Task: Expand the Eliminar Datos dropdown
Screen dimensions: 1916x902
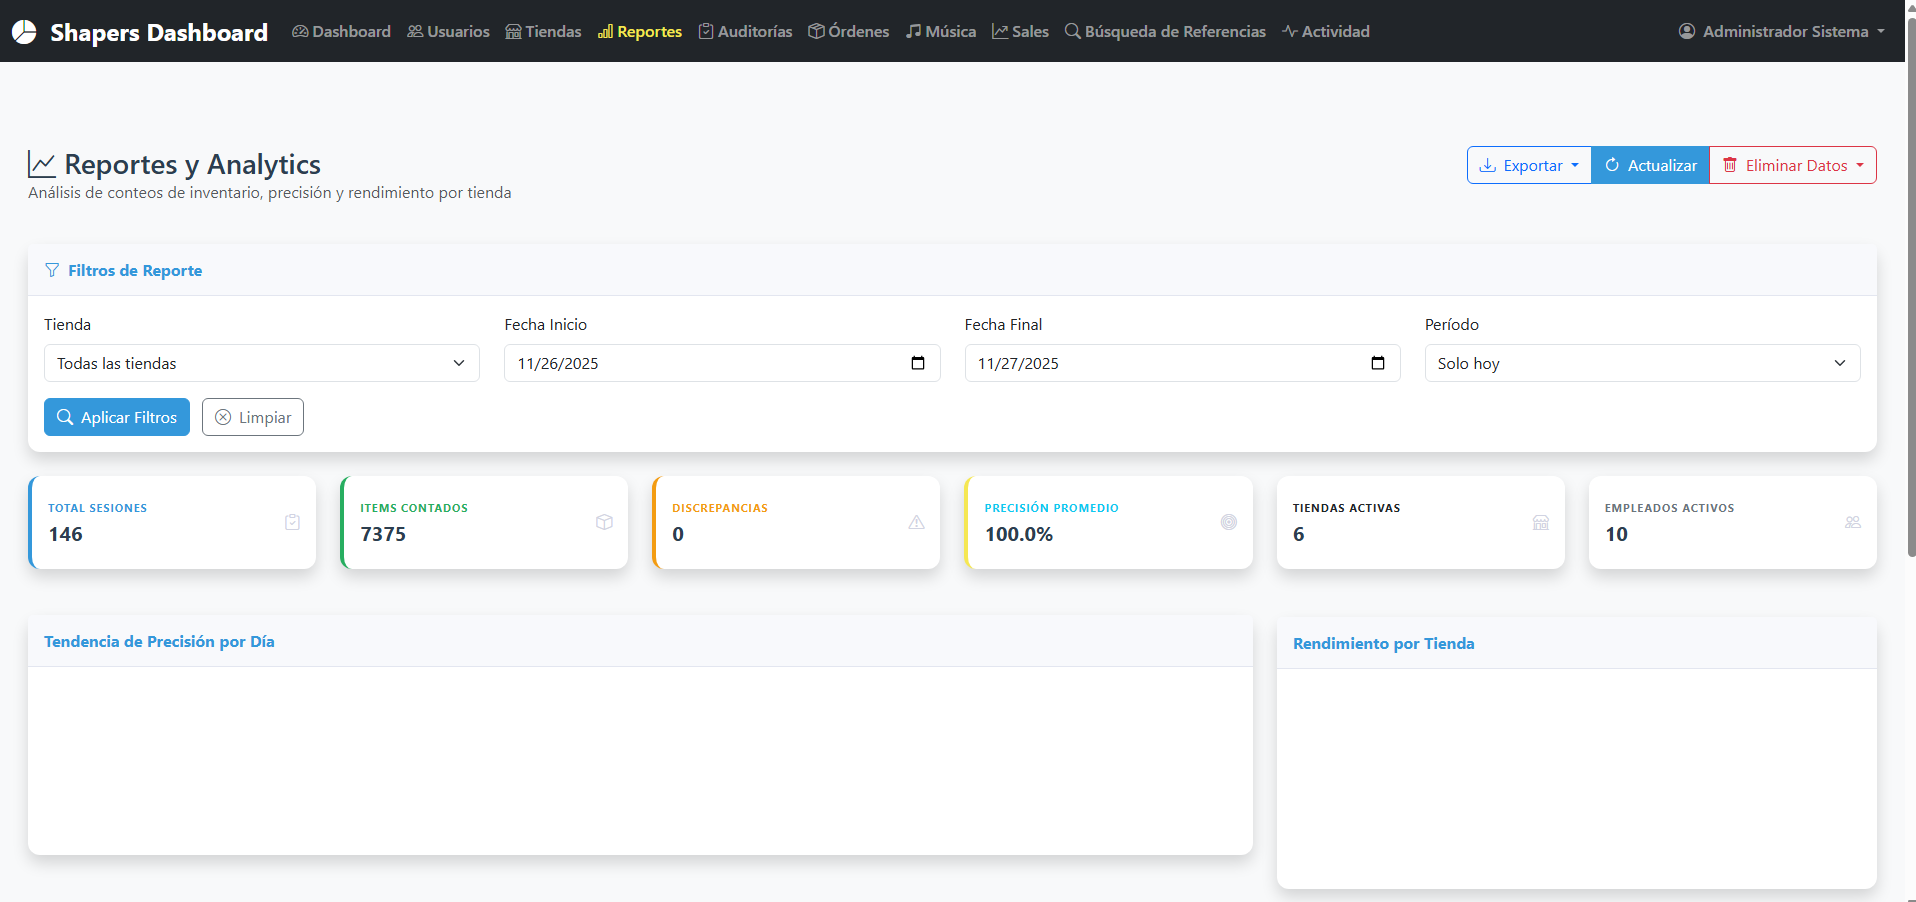Action: click(1793, 166)
